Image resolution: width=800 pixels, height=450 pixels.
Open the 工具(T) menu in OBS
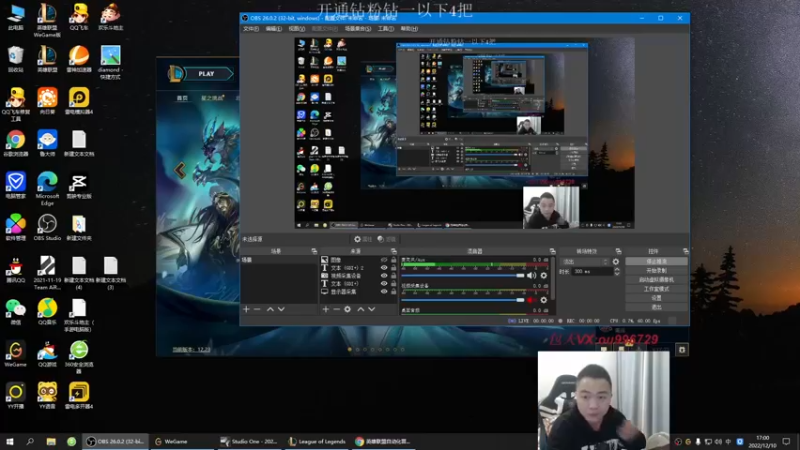[x=386, y=29]
